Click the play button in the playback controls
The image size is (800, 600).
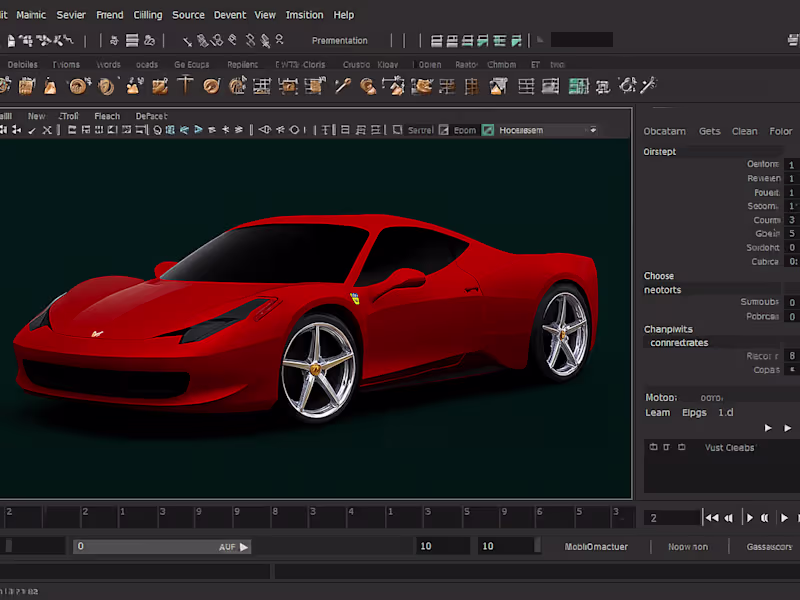pos(750,517)
